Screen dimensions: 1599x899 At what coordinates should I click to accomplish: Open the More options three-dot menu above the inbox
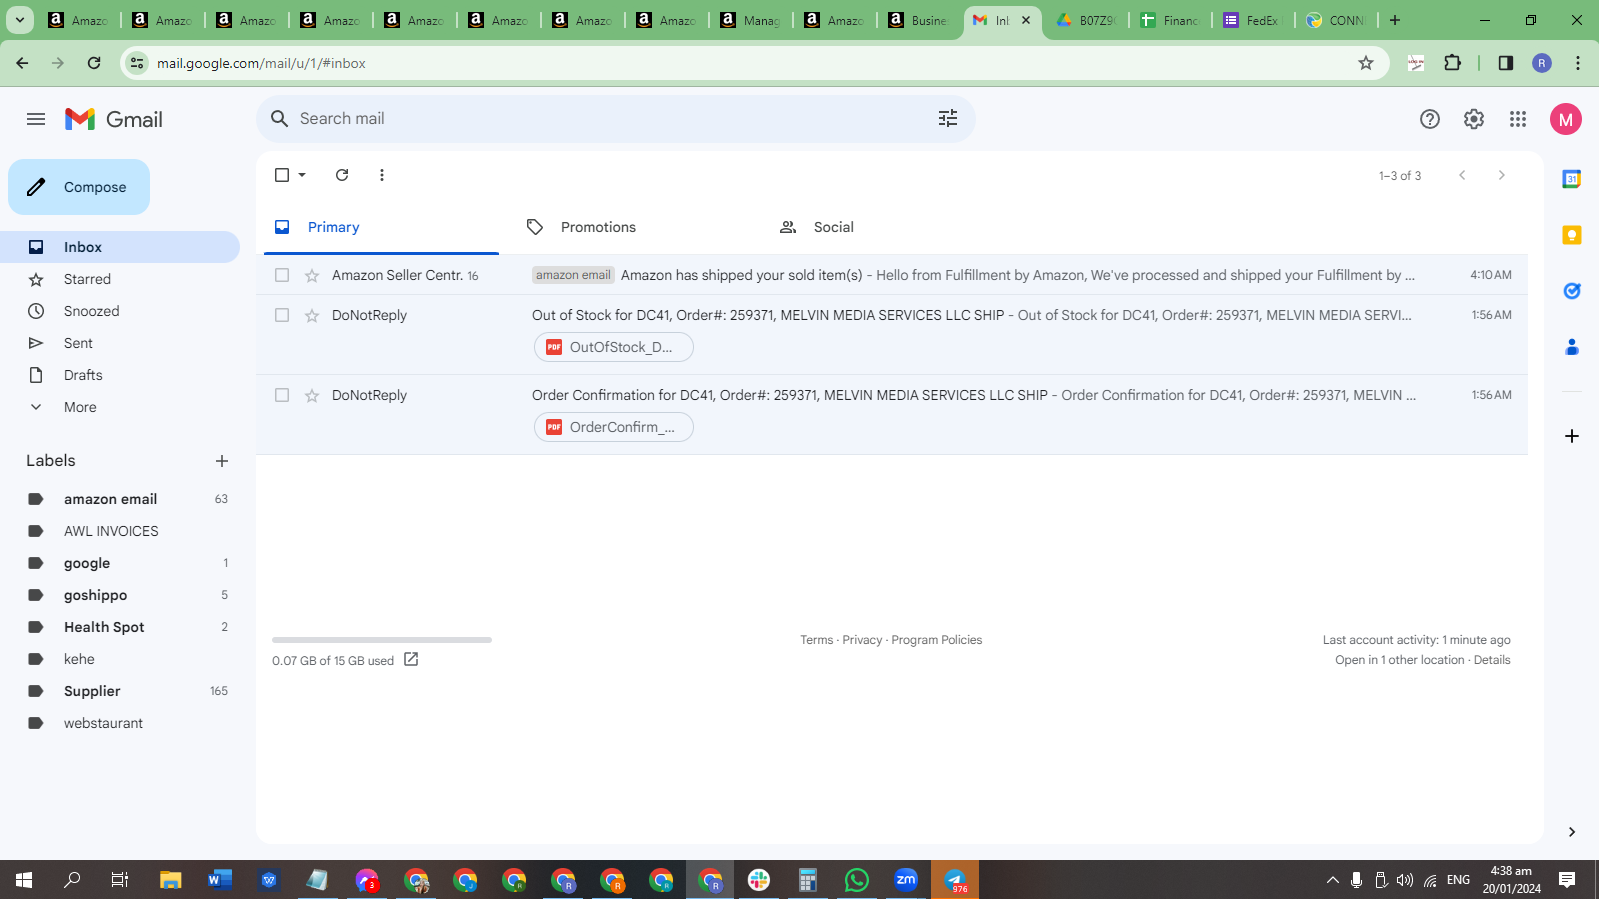[382, 175]
